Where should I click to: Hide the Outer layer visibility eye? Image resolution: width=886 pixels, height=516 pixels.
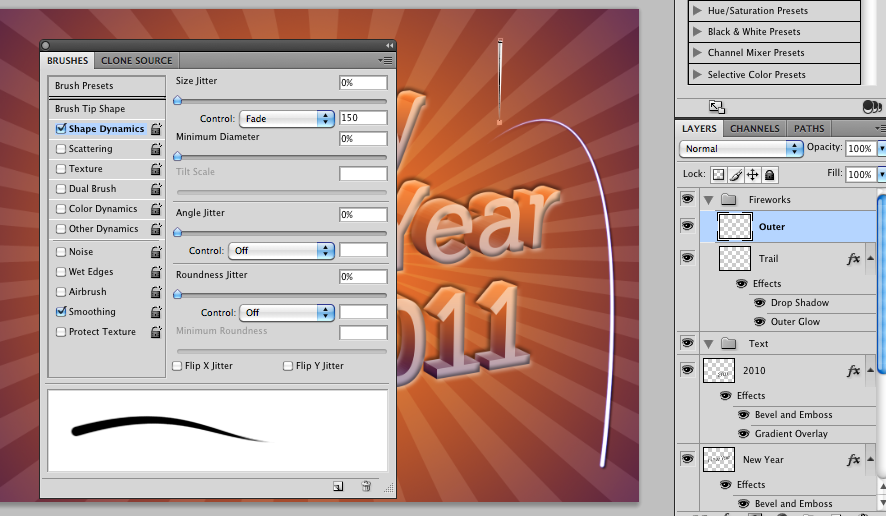[x=687, y=226]
